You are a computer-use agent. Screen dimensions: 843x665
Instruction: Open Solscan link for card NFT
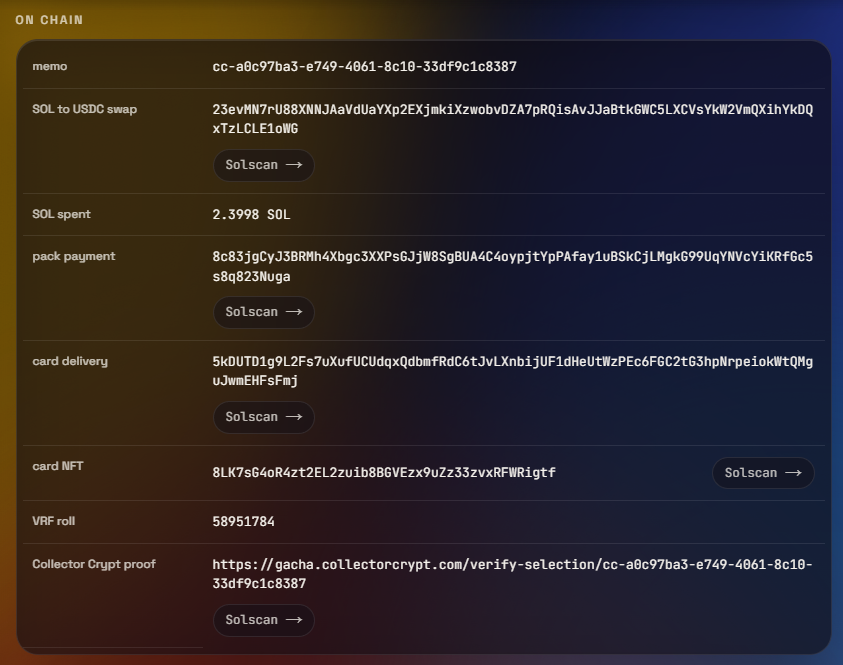pyautogui.click(x=763, y=473)
